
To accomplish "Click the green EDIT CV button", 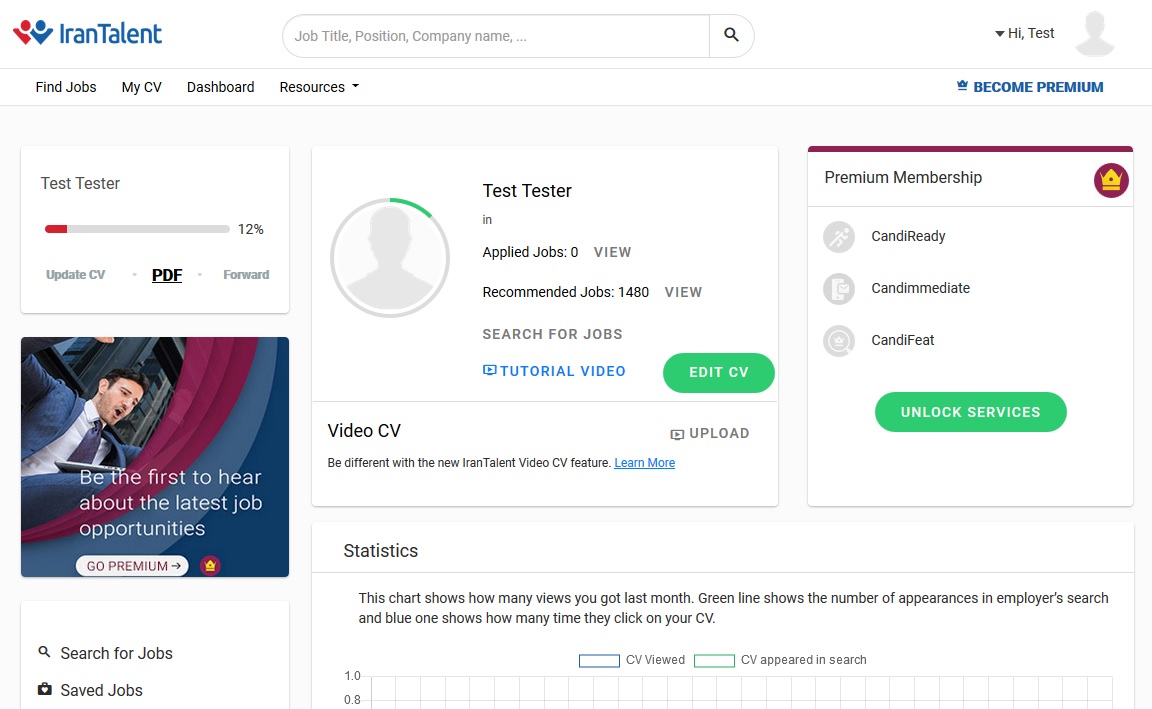I will tap(718, 372).
